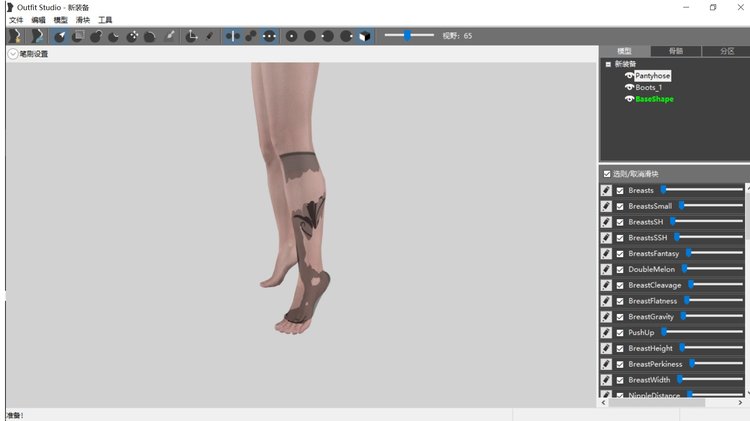This screenshot has height=421, width=750.
Task: Select the Boots_1 mesh in tree
Action: click(649, 87)
